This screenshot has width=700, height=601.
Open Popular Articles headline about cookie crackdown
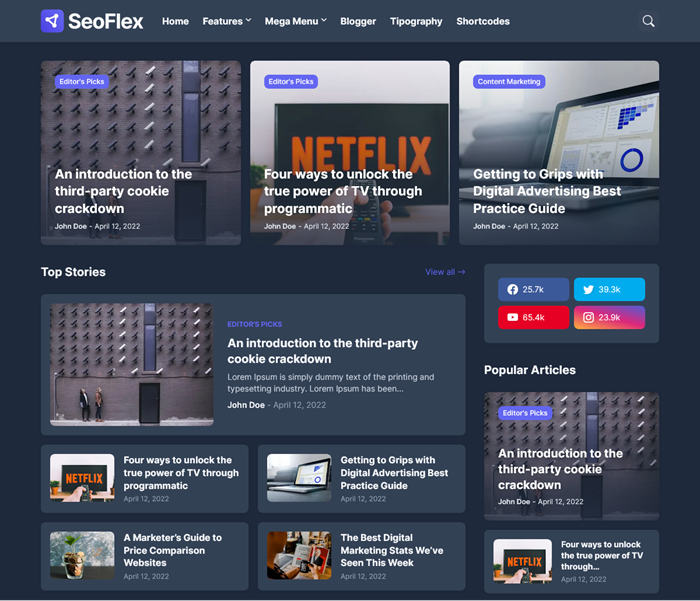(560, 469)
